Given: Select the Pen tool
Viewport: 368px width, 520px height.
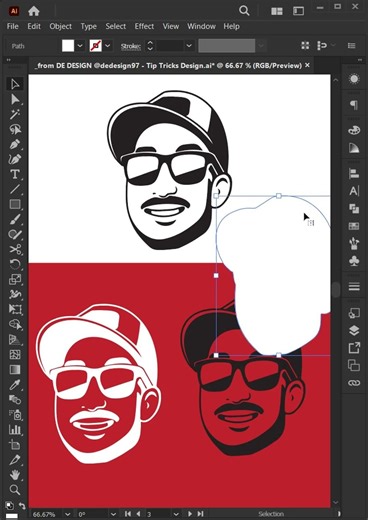Looking at the screenshot, I should pos(15,144).
